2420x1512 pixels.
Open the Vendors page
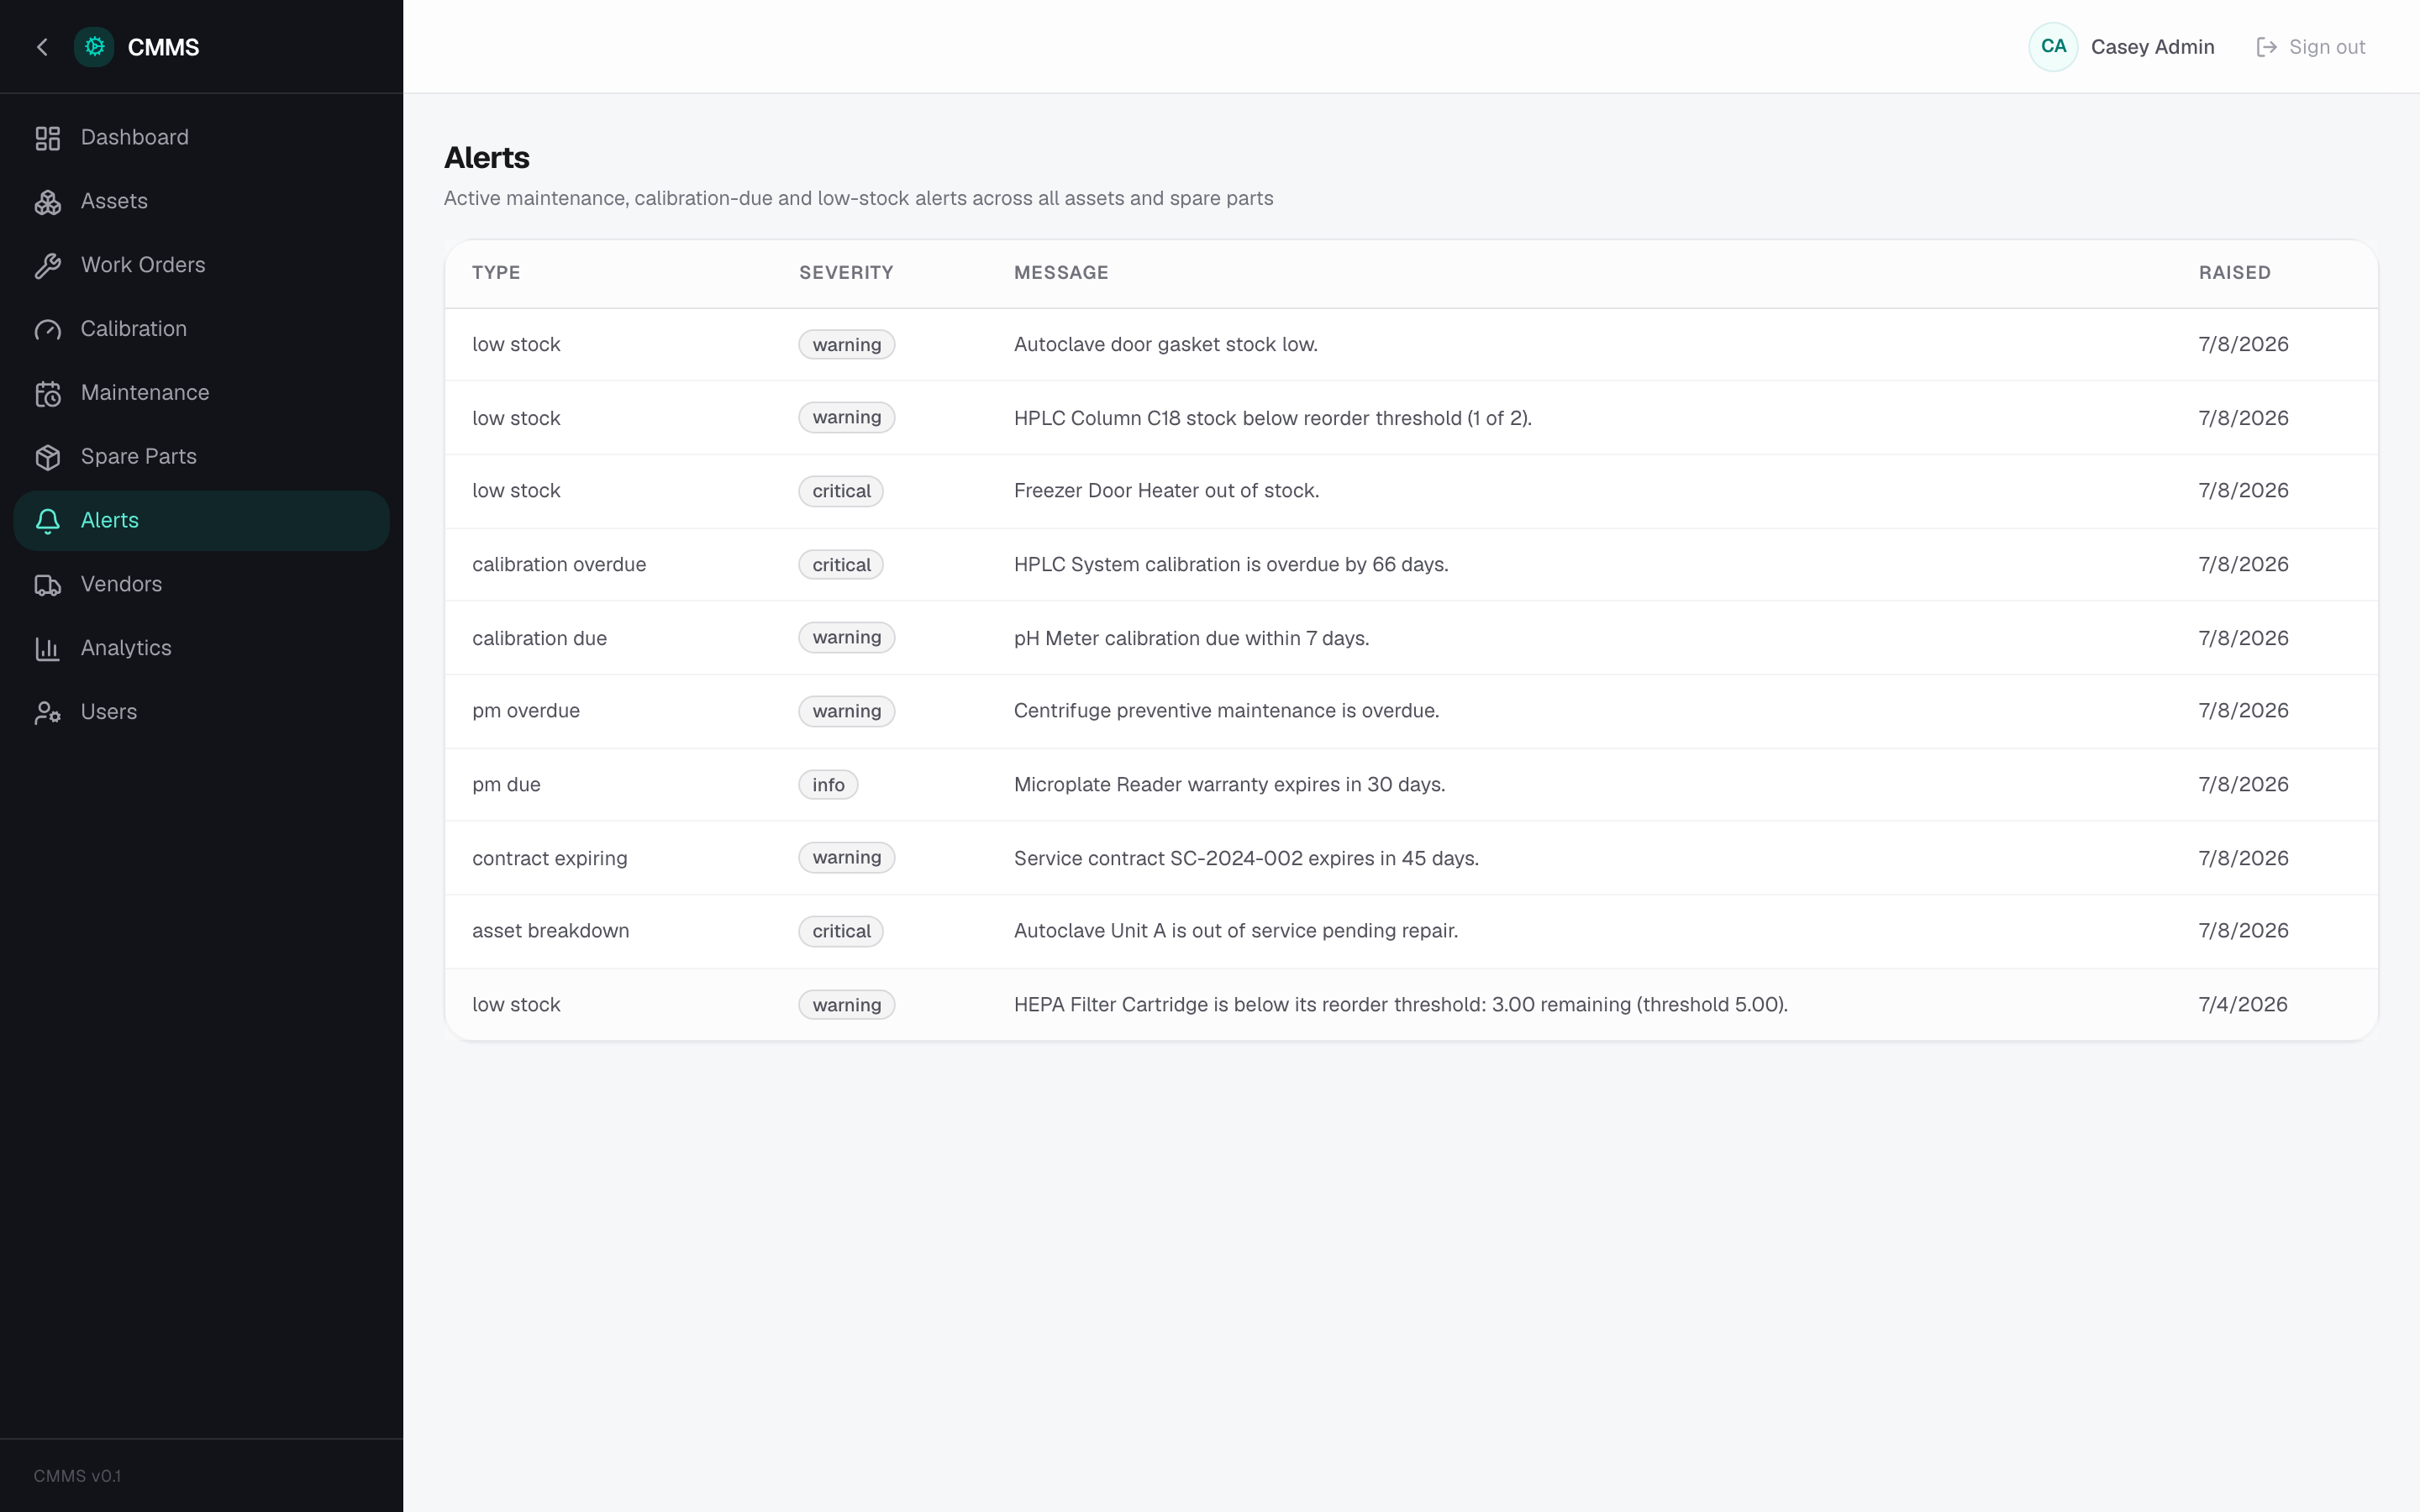tap(201, 585)
